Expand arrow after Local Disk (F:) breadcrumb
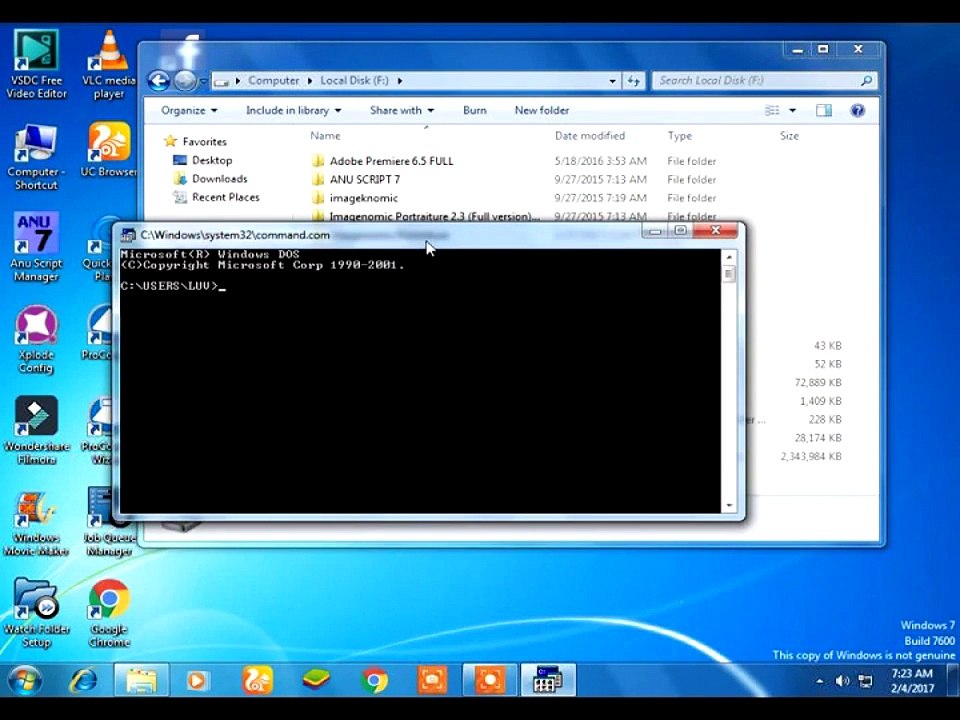 pyautogui.click(x=400, y=81)
